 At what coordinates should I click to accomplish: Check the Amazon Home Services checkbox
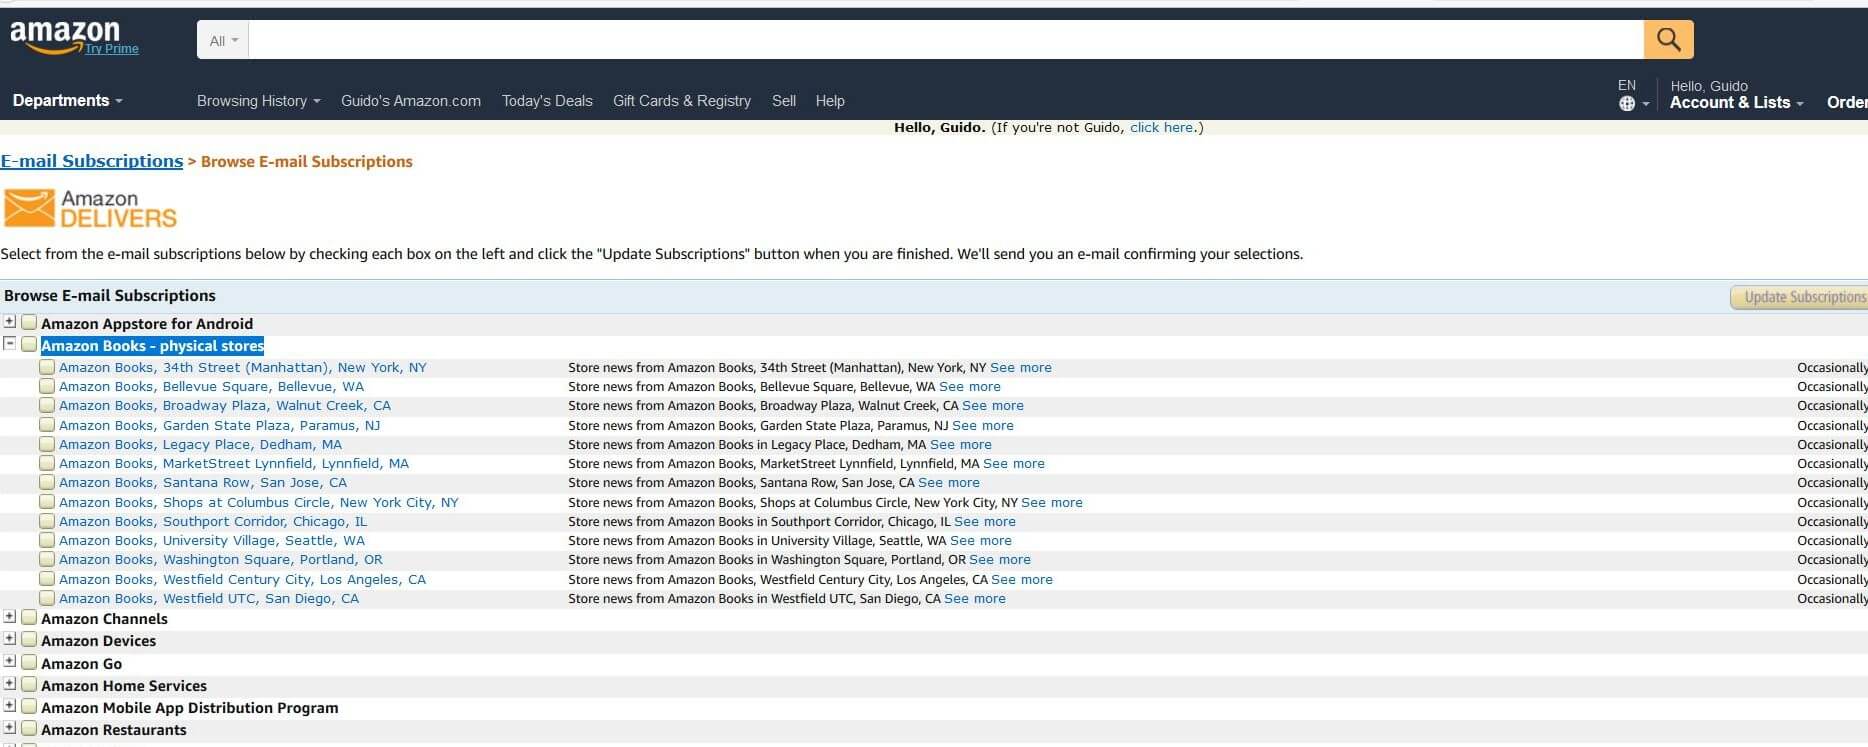[x=29, y=685]
